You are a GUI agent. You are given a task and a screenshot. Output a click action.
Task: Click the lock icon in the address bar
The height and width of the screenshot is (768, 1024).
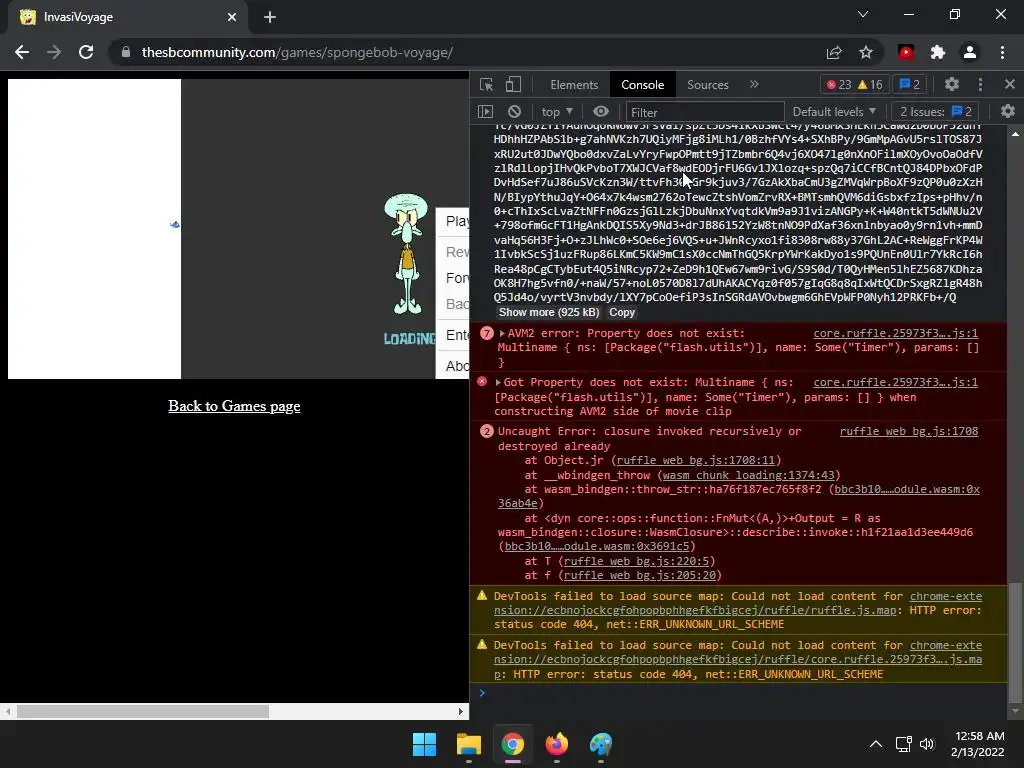pos(125,52)
